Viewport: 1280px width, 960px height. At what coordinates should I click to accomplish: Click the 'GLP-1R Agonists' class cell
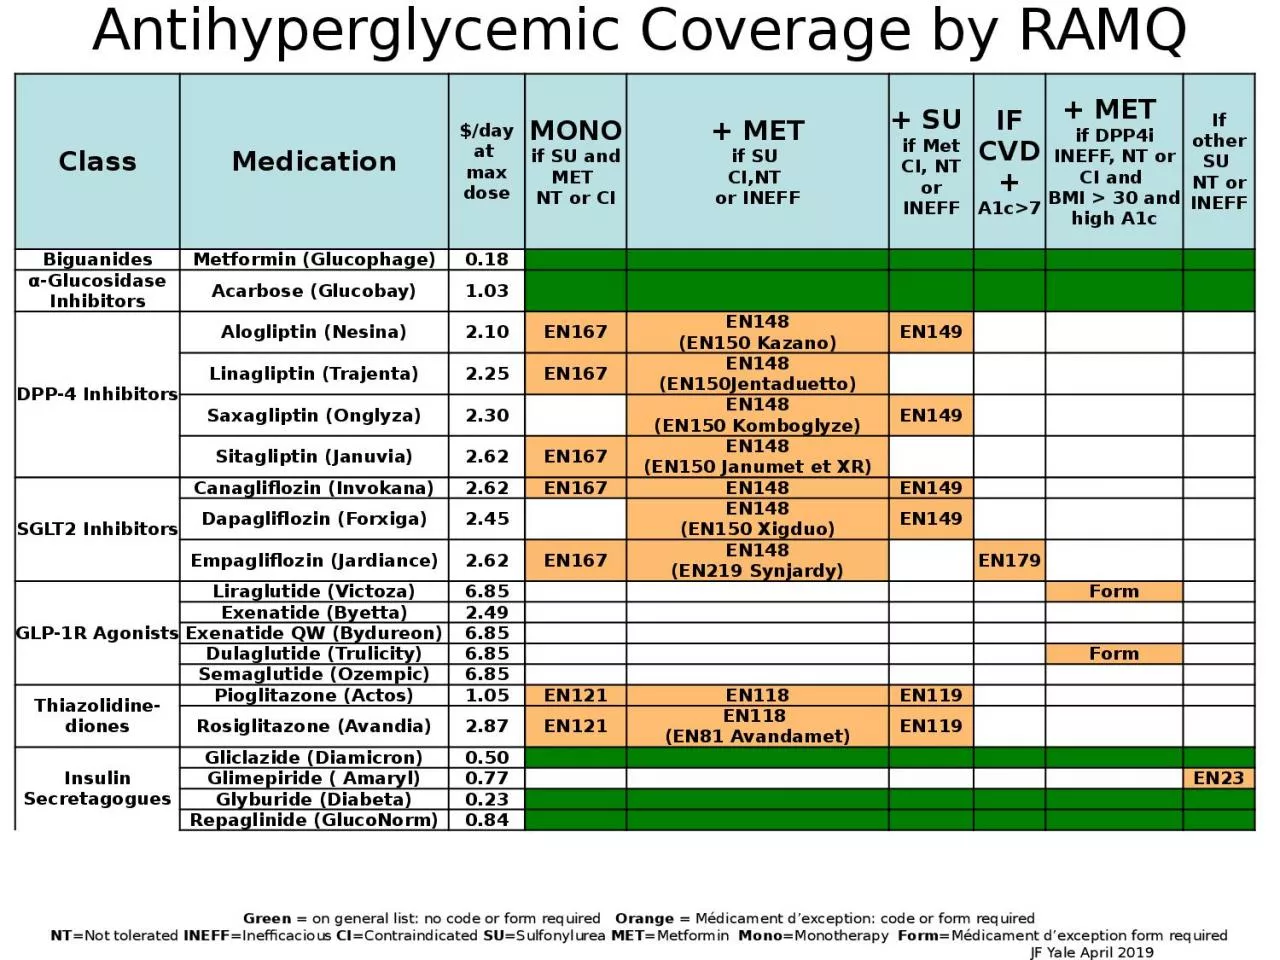[97, 633]
